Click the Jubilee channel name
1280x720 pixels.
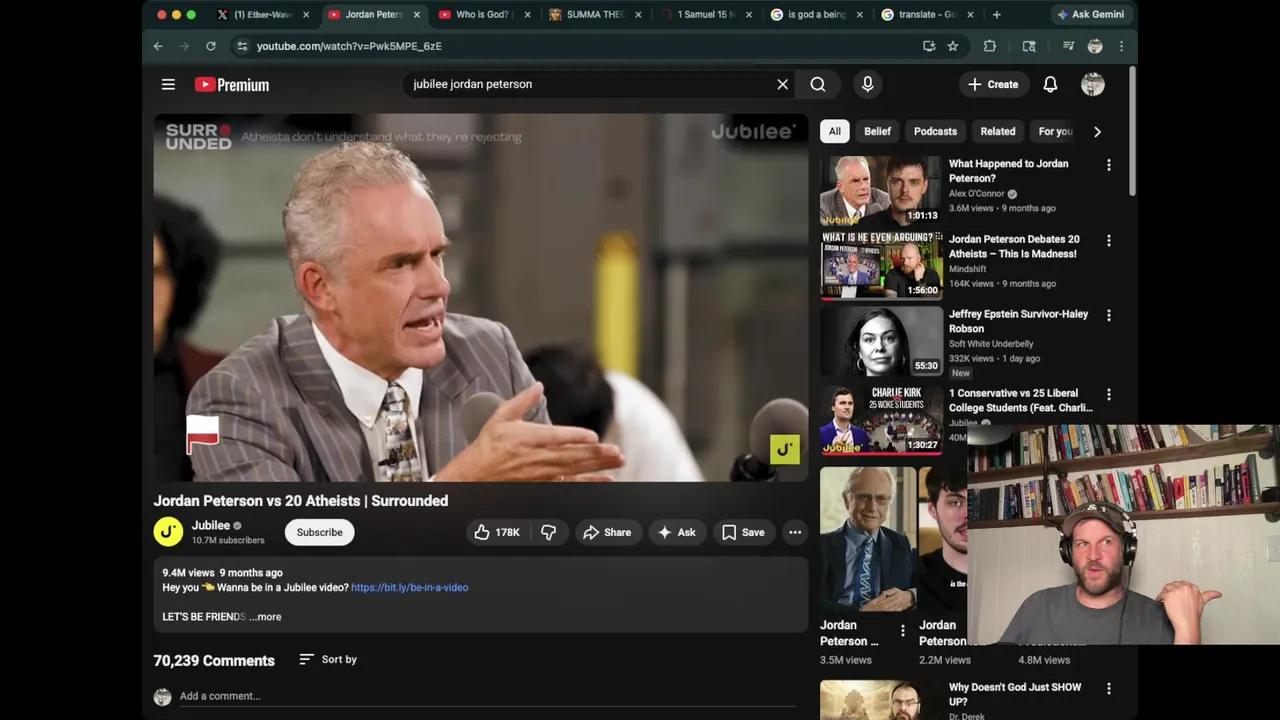click(211, 525)
